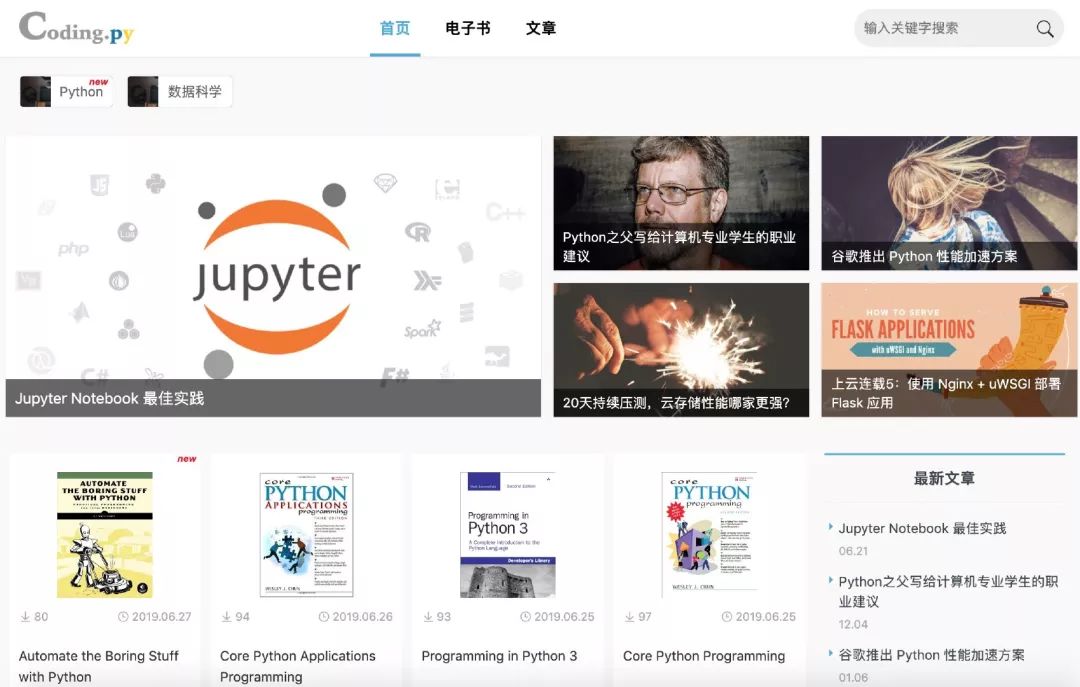Open sidebar article 谷歌推出 Python 性能加速方案
1080x687 pixels.
[x=931, y=655]
